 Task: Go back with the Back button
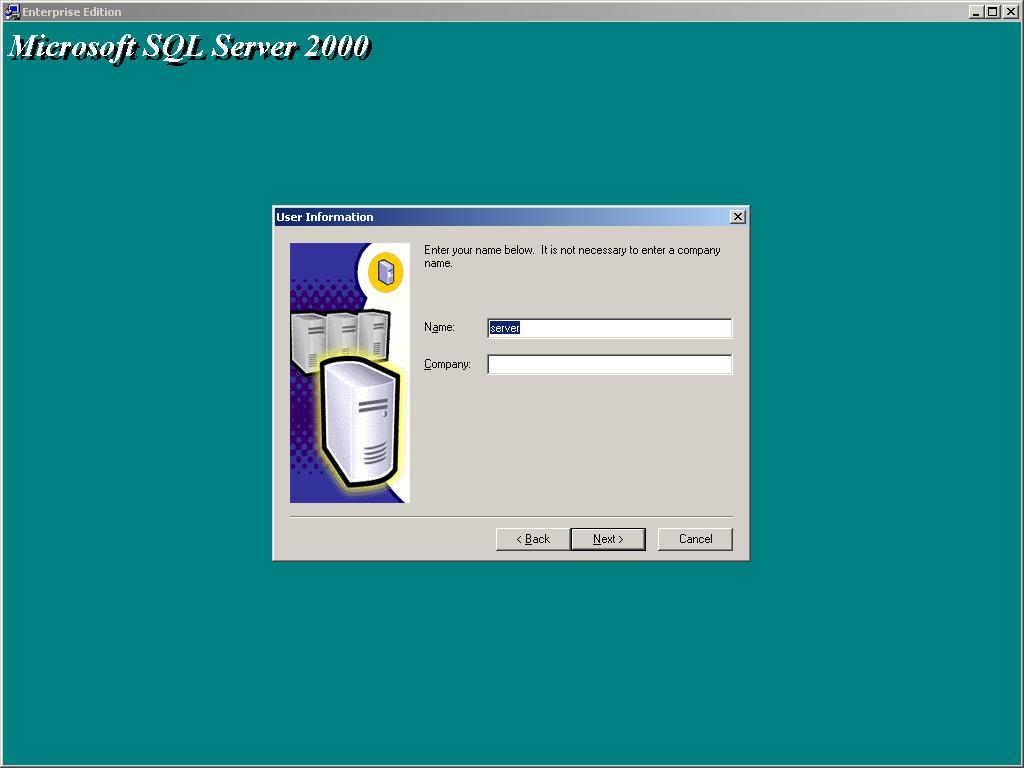pos(533,539)
